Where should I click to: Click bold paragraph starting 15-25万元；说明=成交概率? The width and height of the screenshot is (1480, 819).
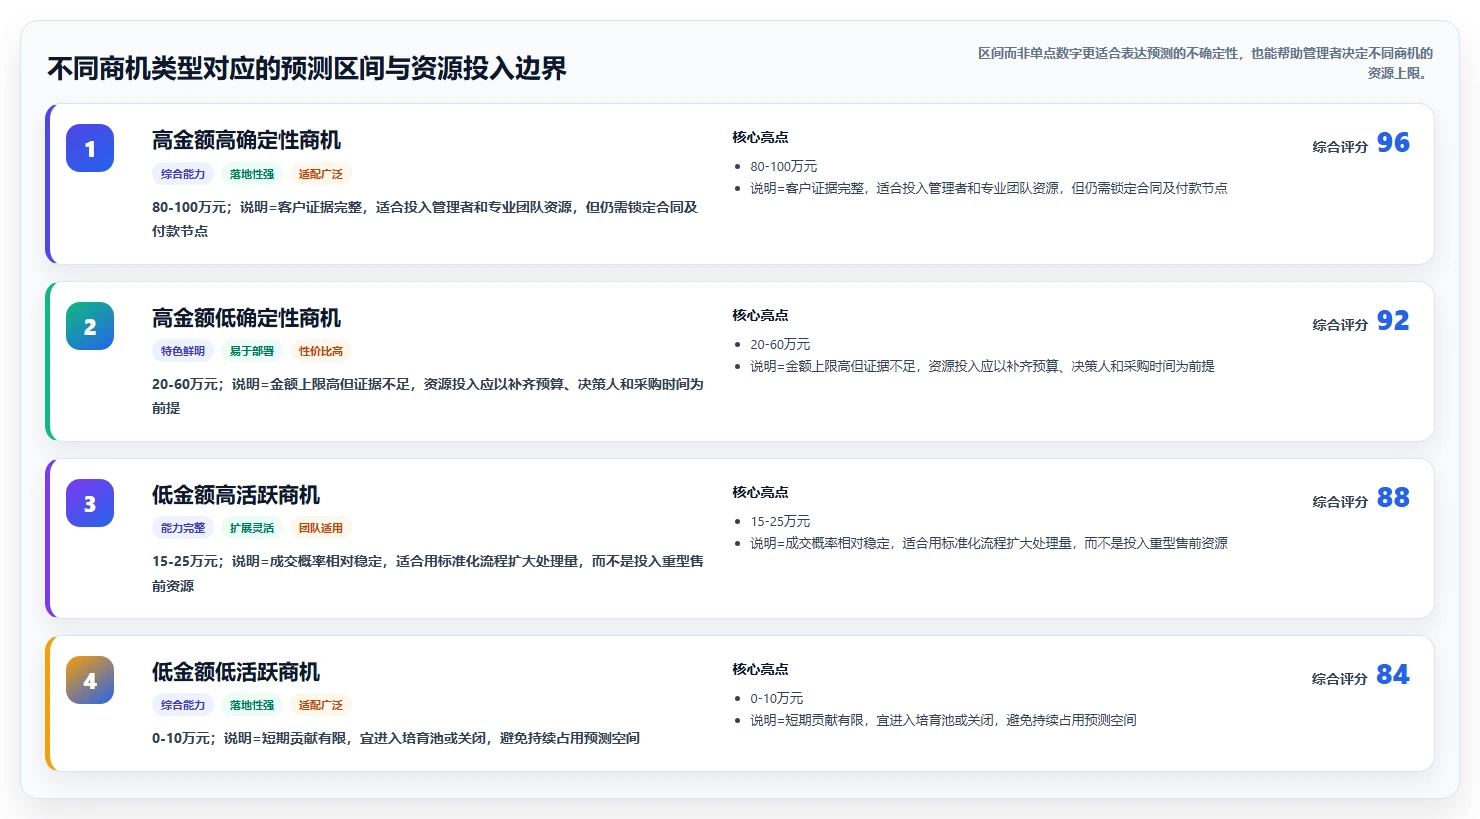[428, 574]
